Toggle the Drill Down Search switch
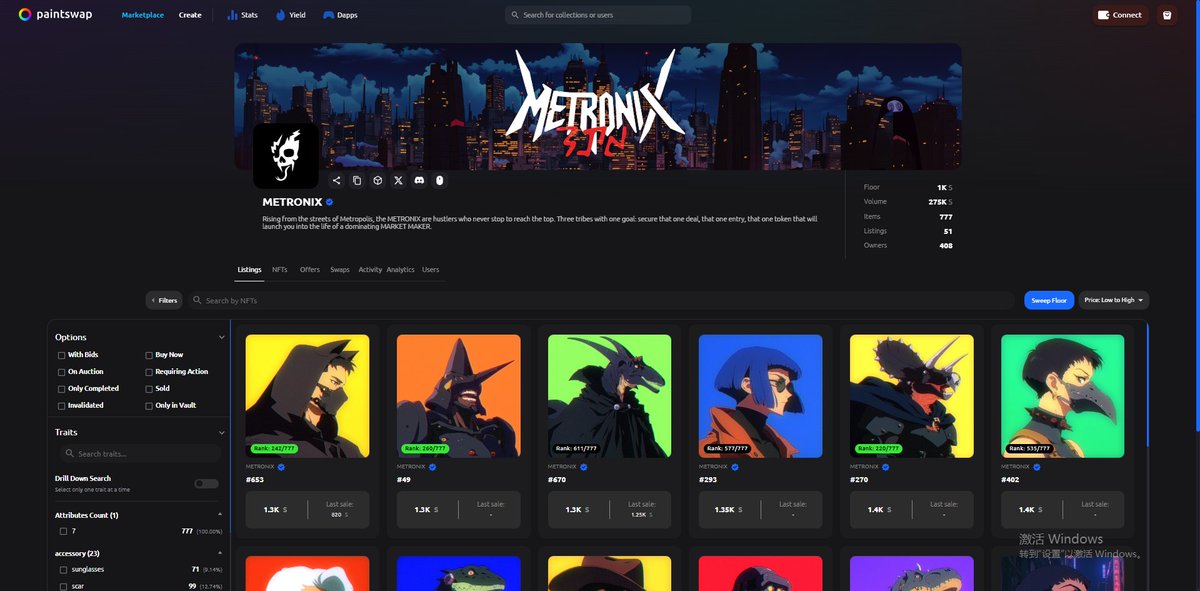 [x=206, y=484]
